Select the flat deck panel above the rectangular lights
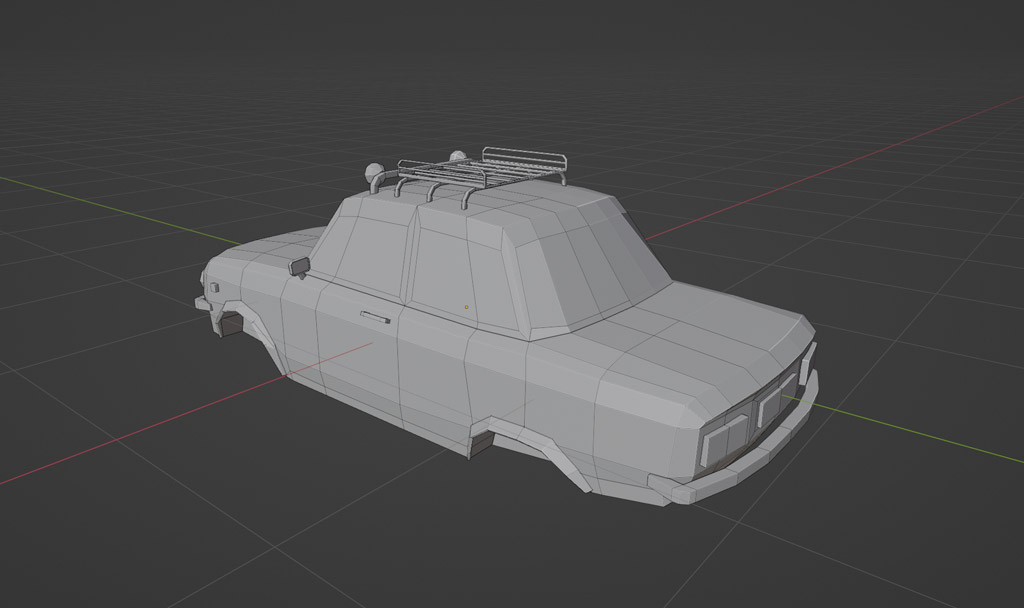The width and height of the screenshot is (1024, 608). (x=700, y=340)
